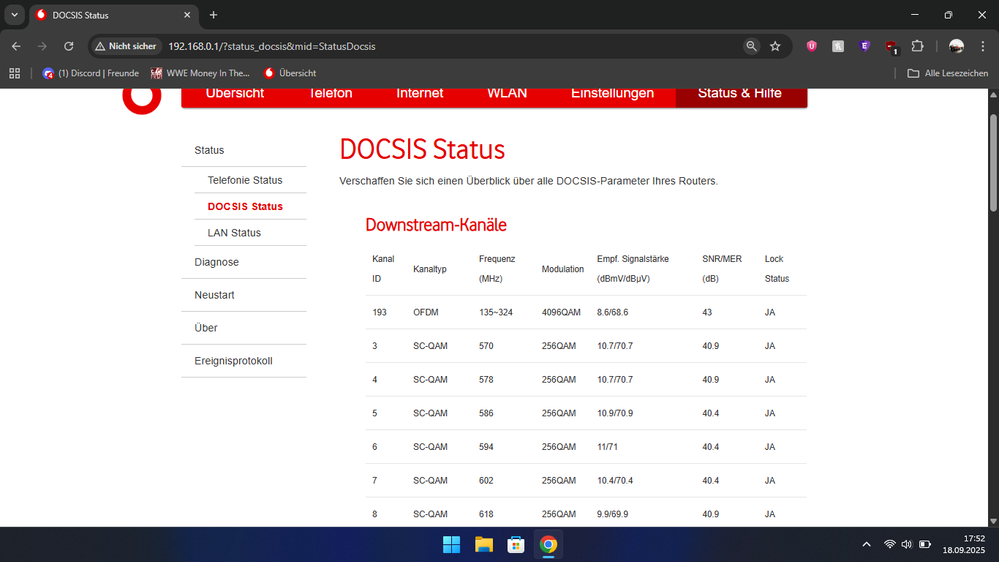Open the Windows Start menu
Viewport: 999px width, 562px height.
coord(451,545)
